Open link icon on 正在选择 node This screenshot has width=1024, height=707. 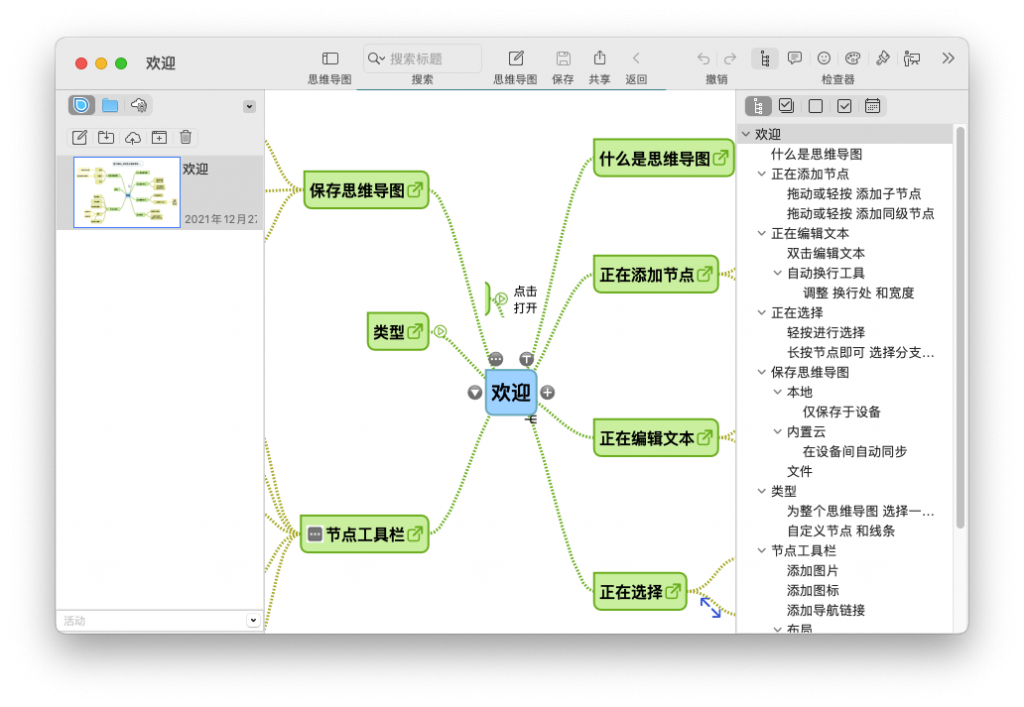coord(673,591)
